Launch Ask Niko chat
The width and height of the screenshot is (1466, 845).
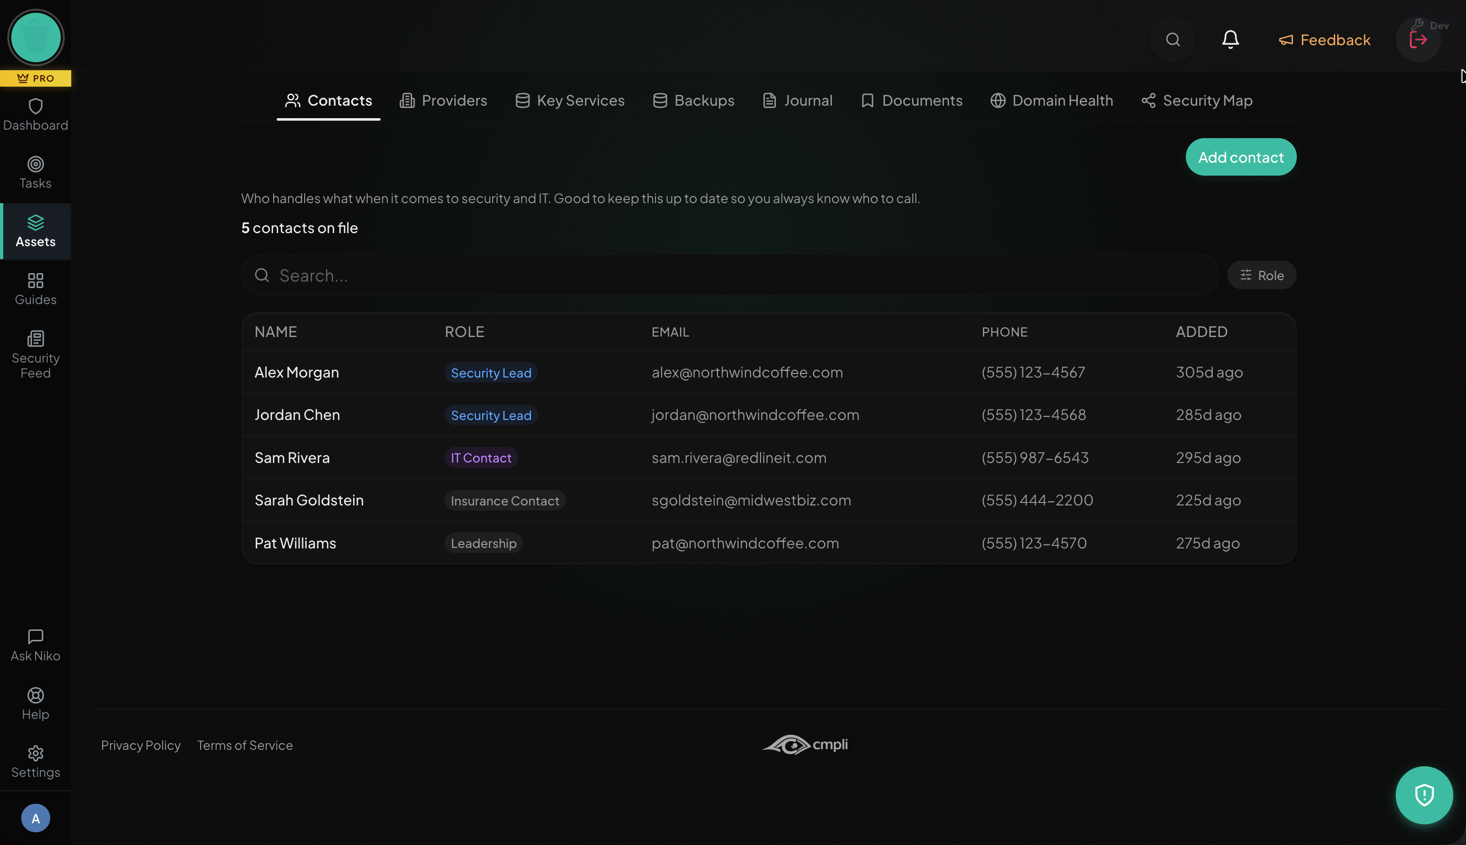pyautogui.click(x=35, y=645)
